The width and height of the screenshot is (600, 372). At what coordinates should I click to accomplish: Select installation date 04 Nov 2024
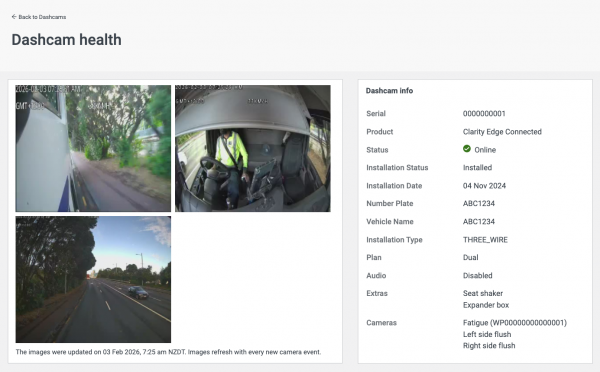[x=484, y=186]
